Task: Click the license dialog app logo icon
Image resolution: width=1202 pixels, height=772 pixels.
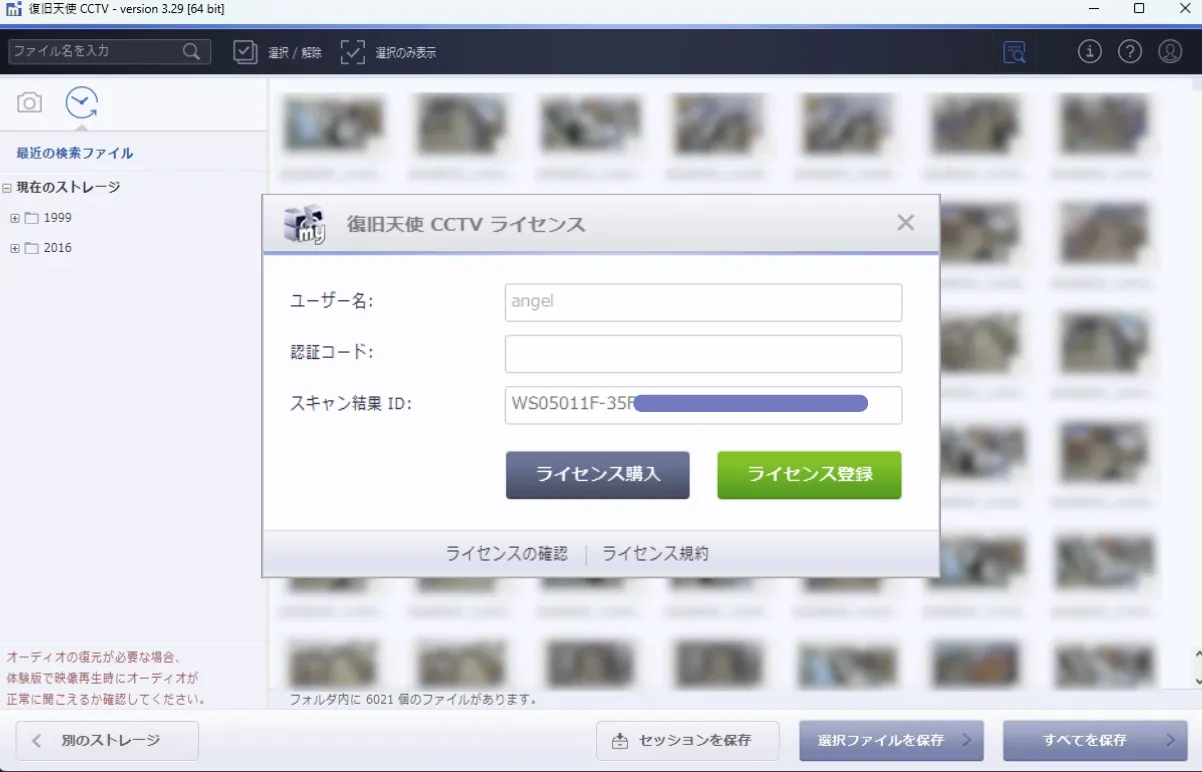Action: coord(305,224)
